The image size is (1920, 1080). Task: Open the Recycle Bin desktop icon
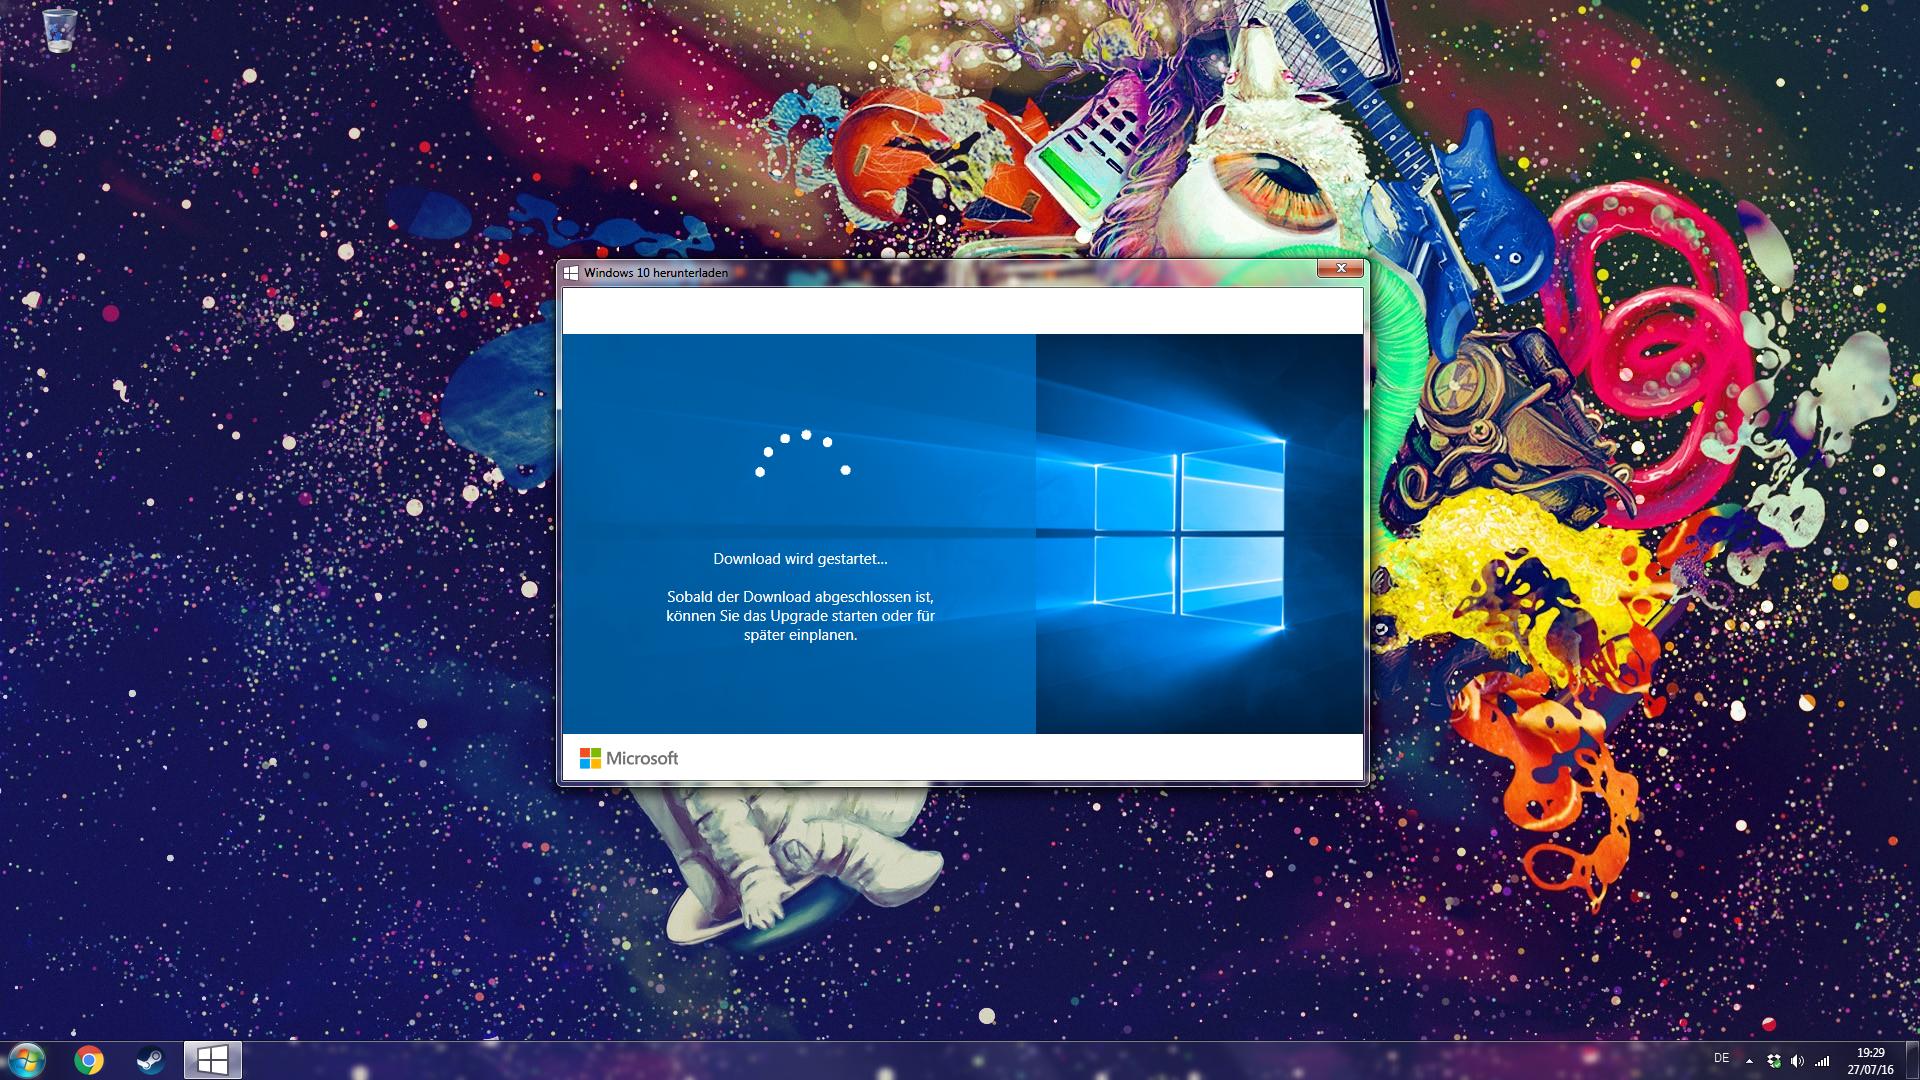pos(60,30)
